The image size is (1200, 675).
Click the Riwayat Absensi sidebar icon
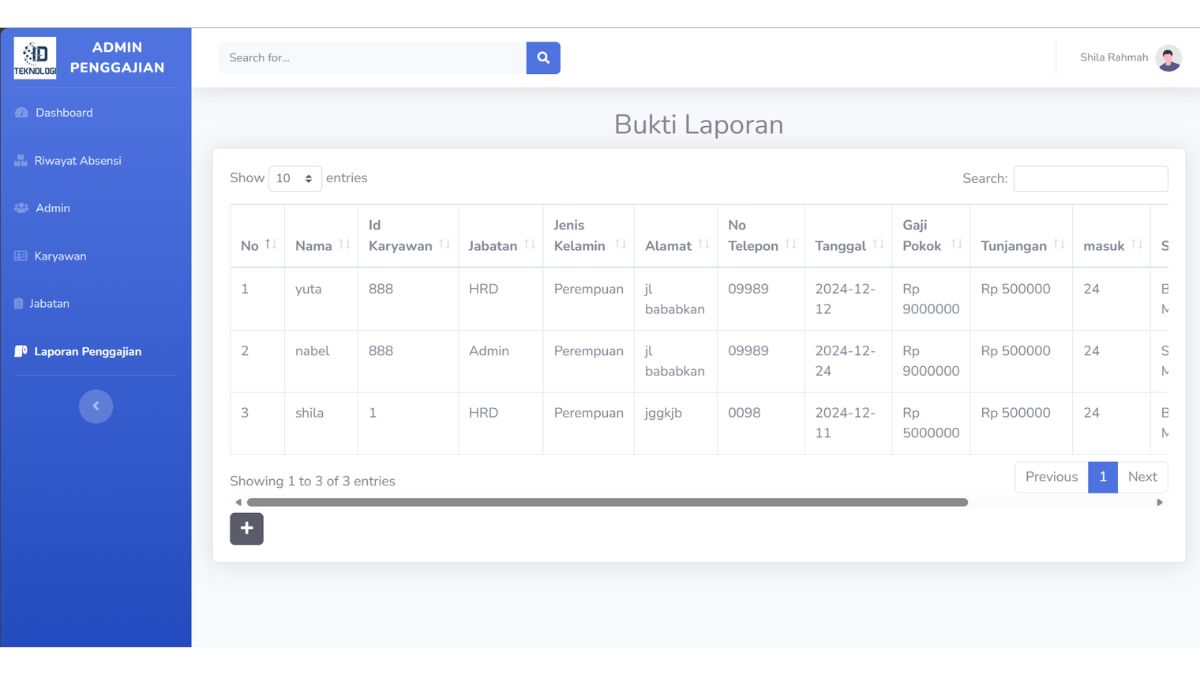[21, 161]
